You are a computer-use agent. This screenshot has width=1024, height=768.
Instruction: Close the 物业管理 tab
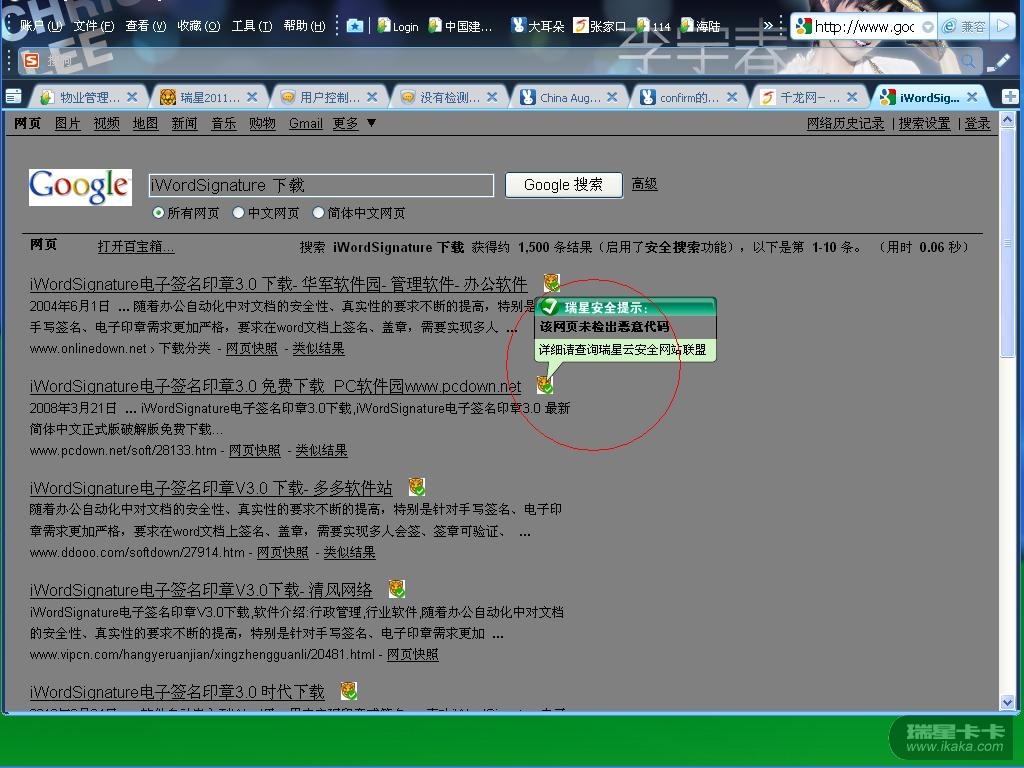tap(132, 97)
